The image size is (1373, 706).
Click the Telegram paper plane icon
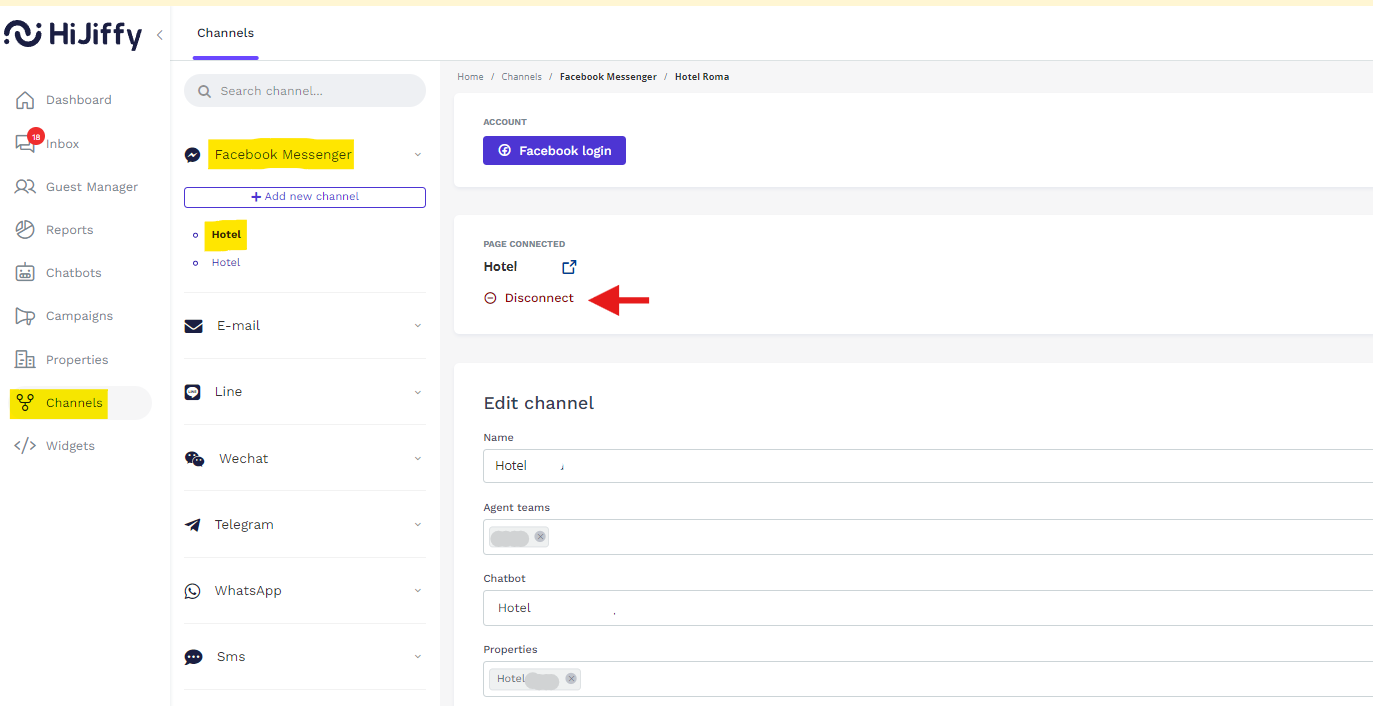click(x=193, y=525)
